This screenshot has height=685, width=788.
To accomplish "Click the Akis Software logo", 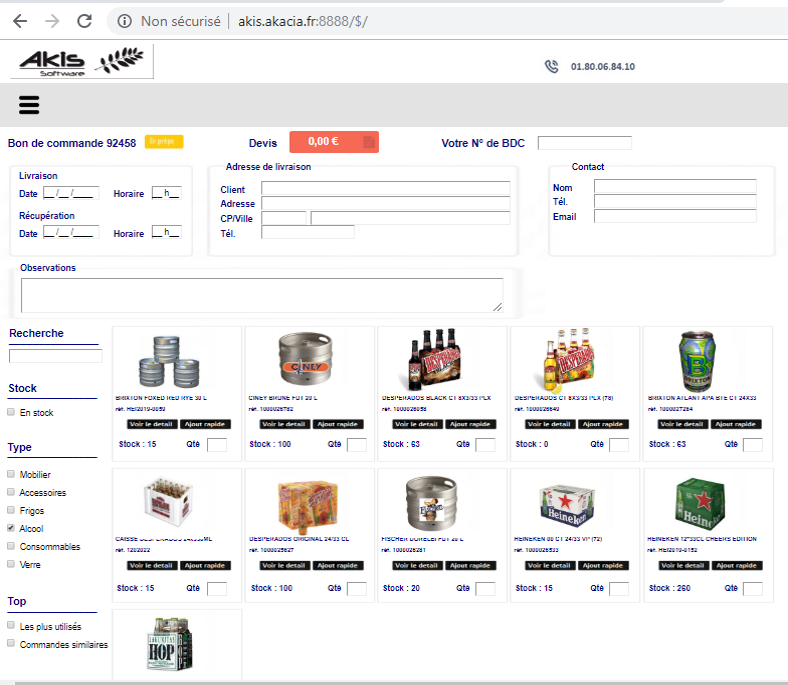I will (x=83, y=62).
